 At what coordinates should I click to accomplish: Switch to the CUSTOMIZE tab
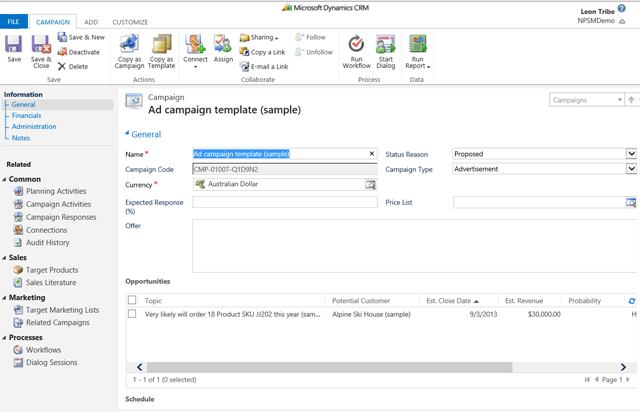130,22
